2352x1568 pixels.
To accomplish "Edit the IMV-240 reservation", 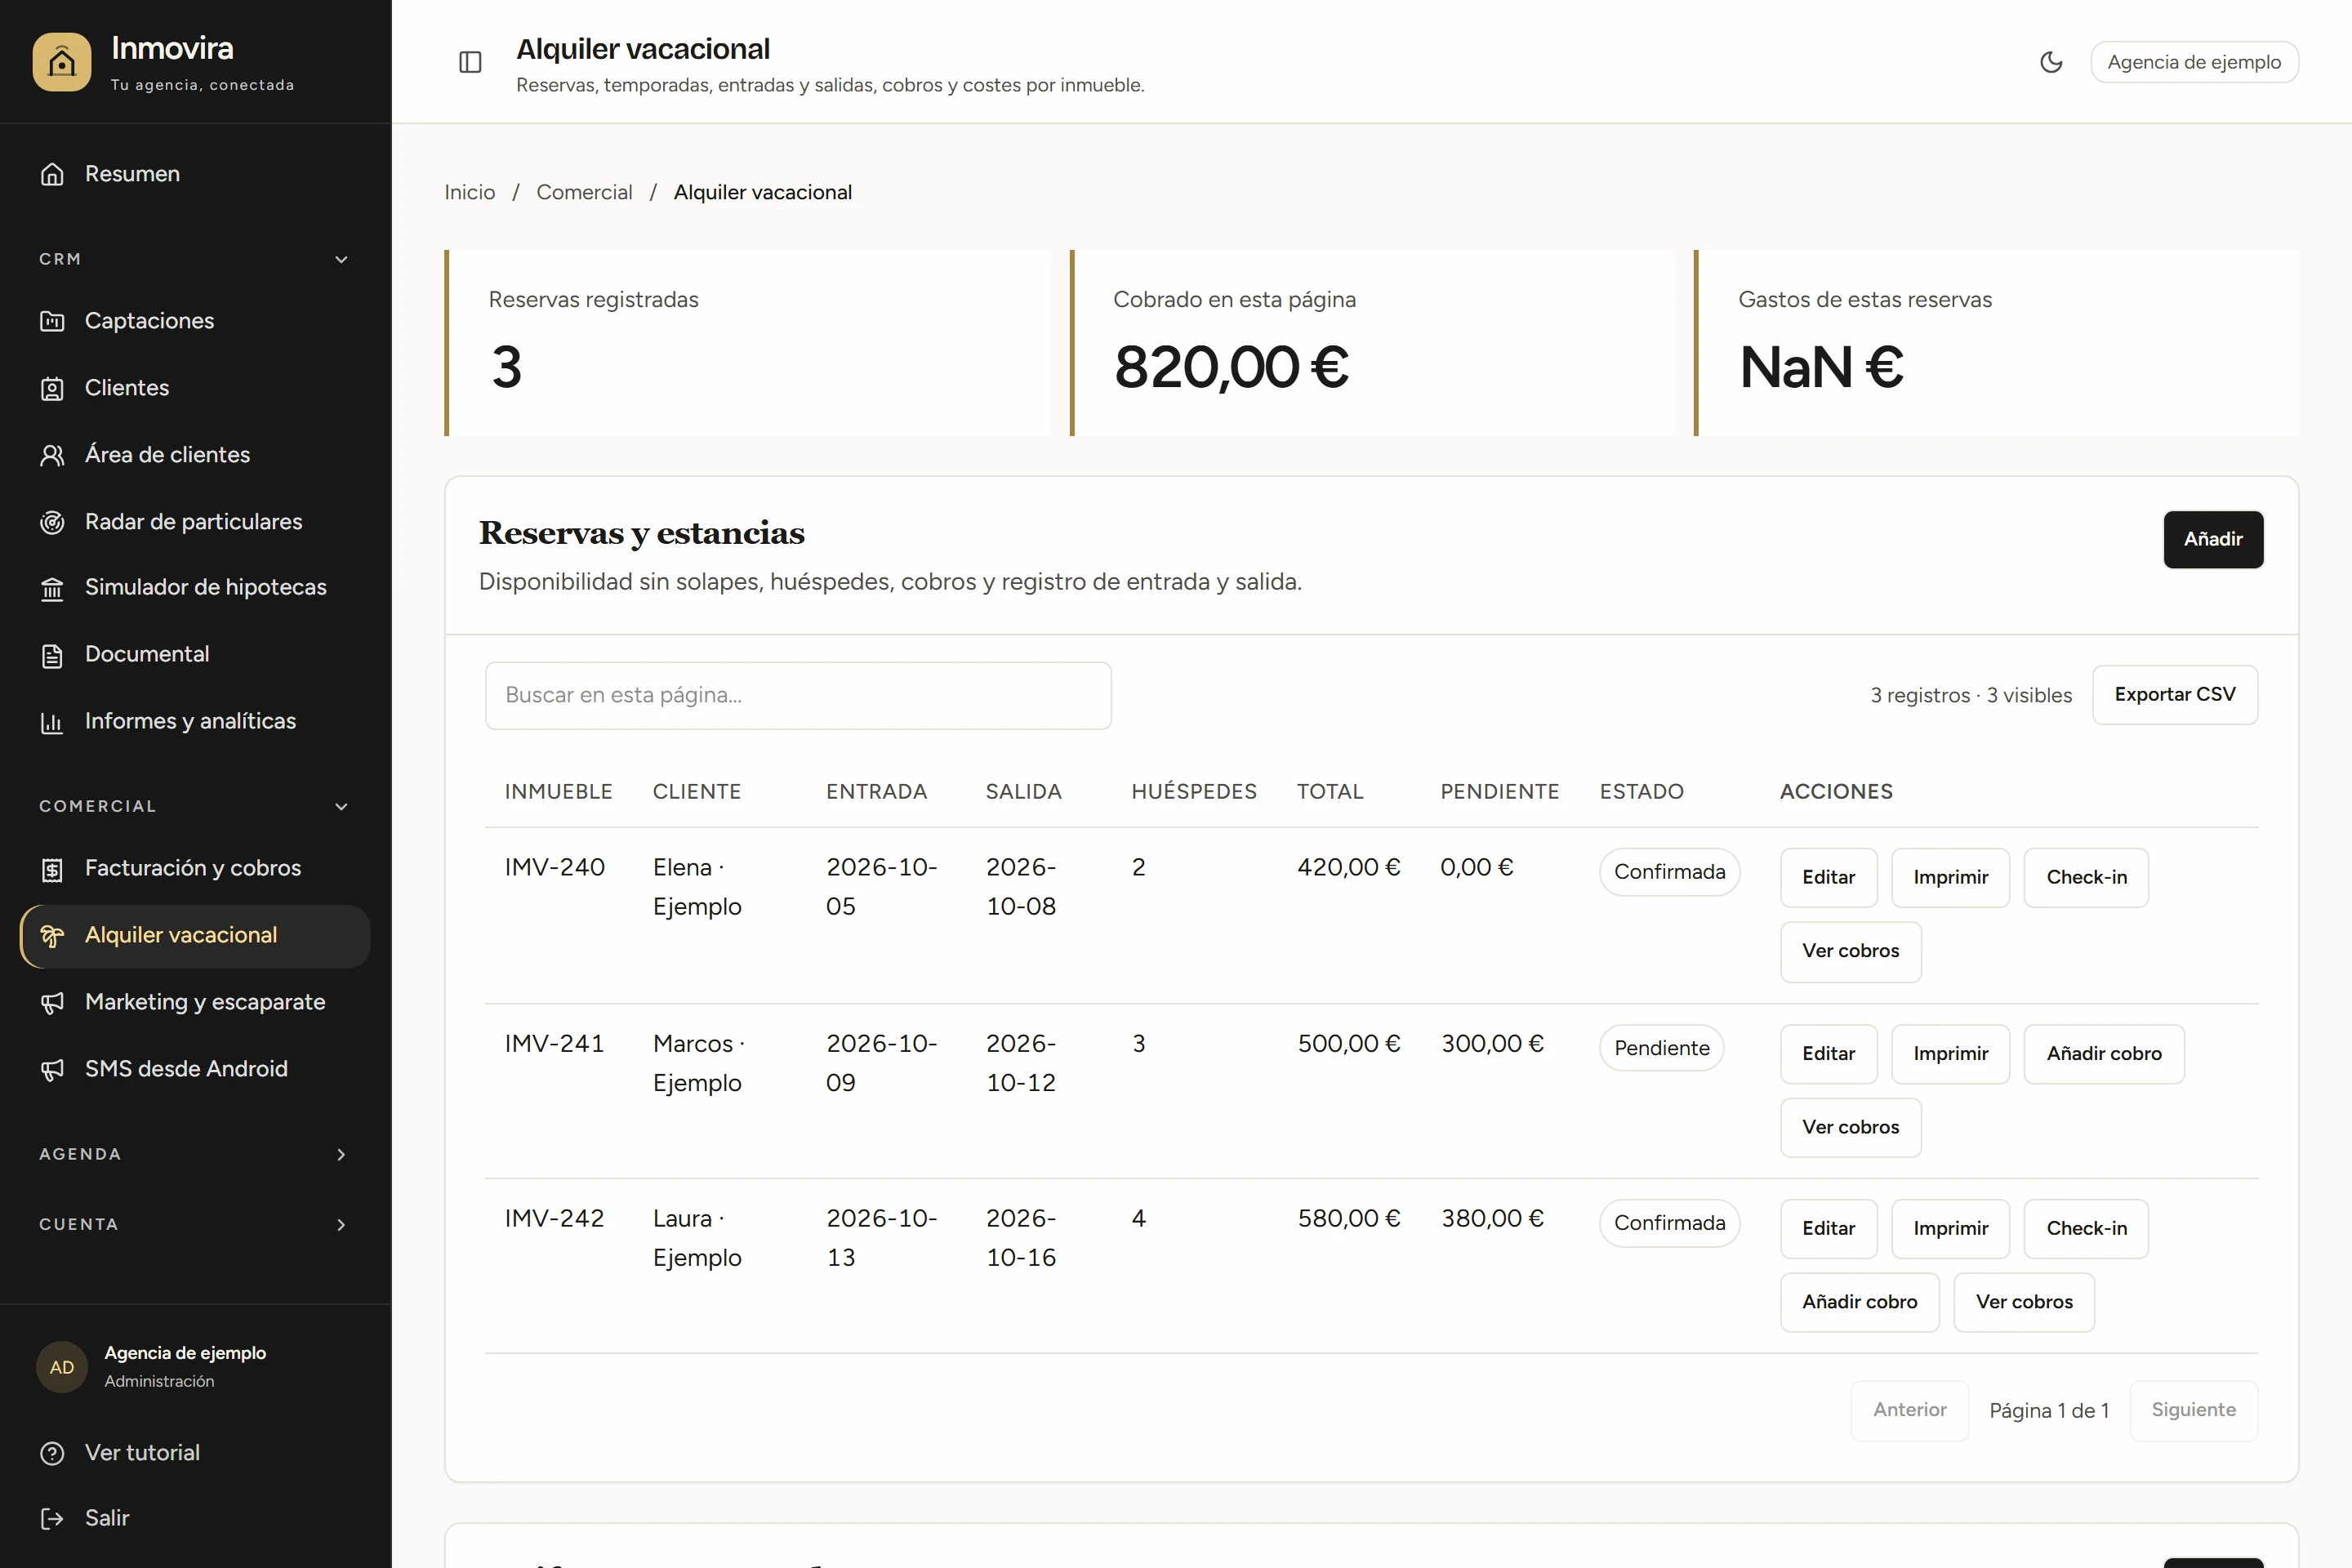I will pos(1828,877).
